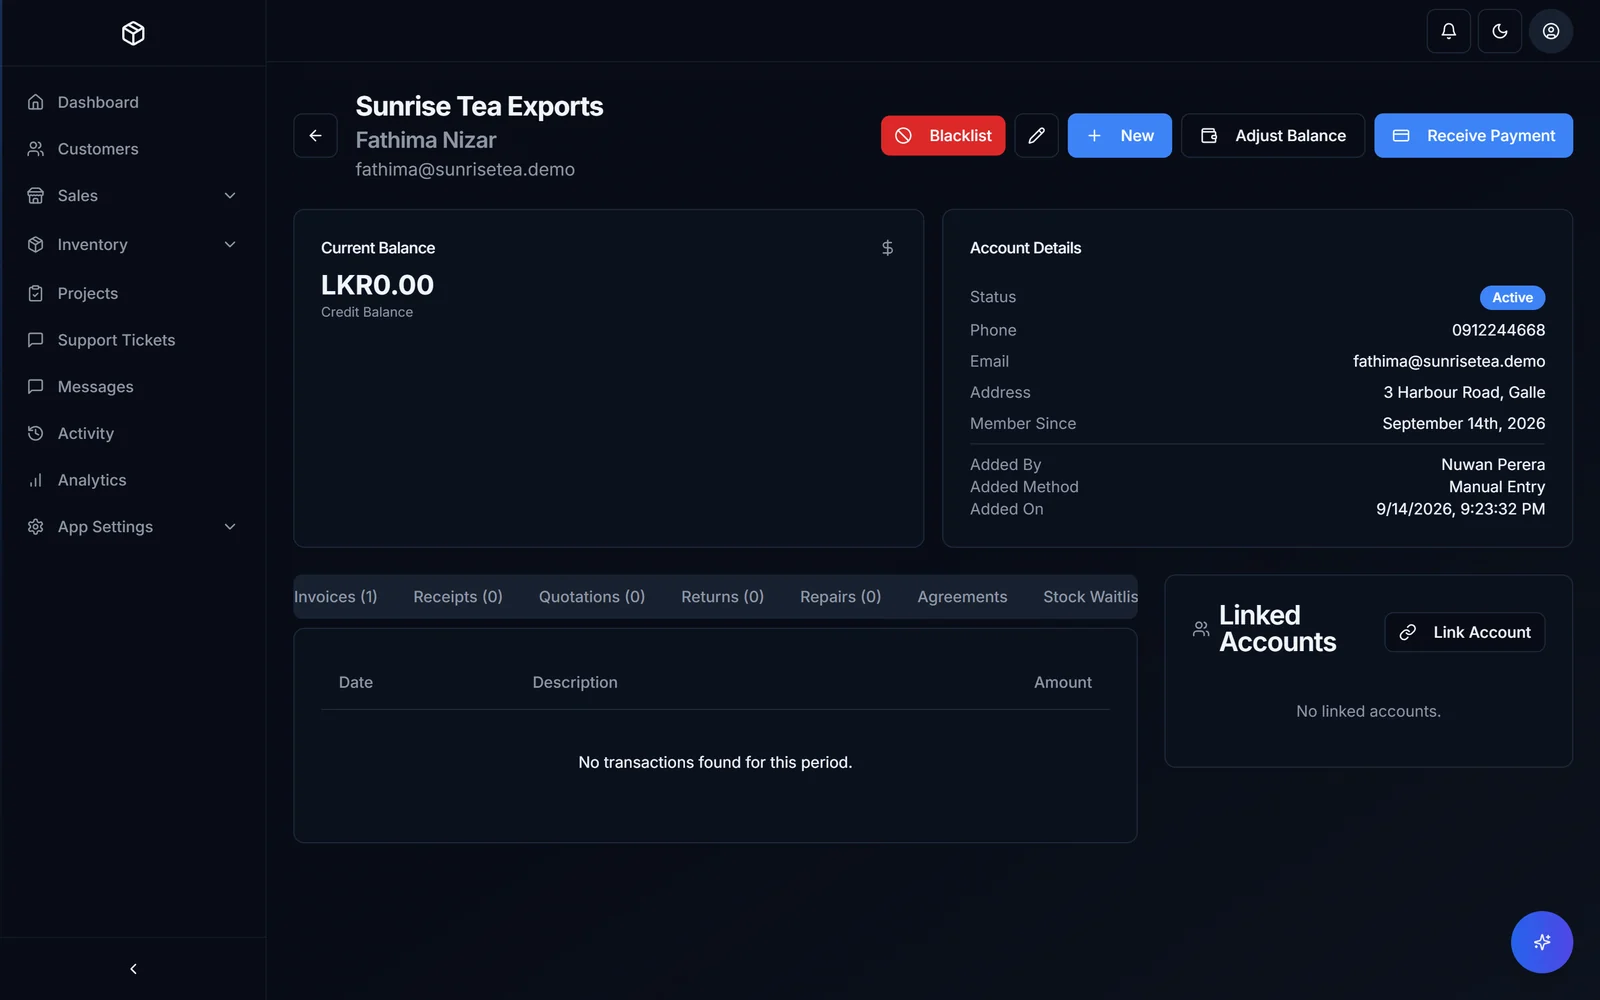Switch to Agreements tab
Image resolution: width=1600 pixels, height=1000 pixels.
pos(962,597)
